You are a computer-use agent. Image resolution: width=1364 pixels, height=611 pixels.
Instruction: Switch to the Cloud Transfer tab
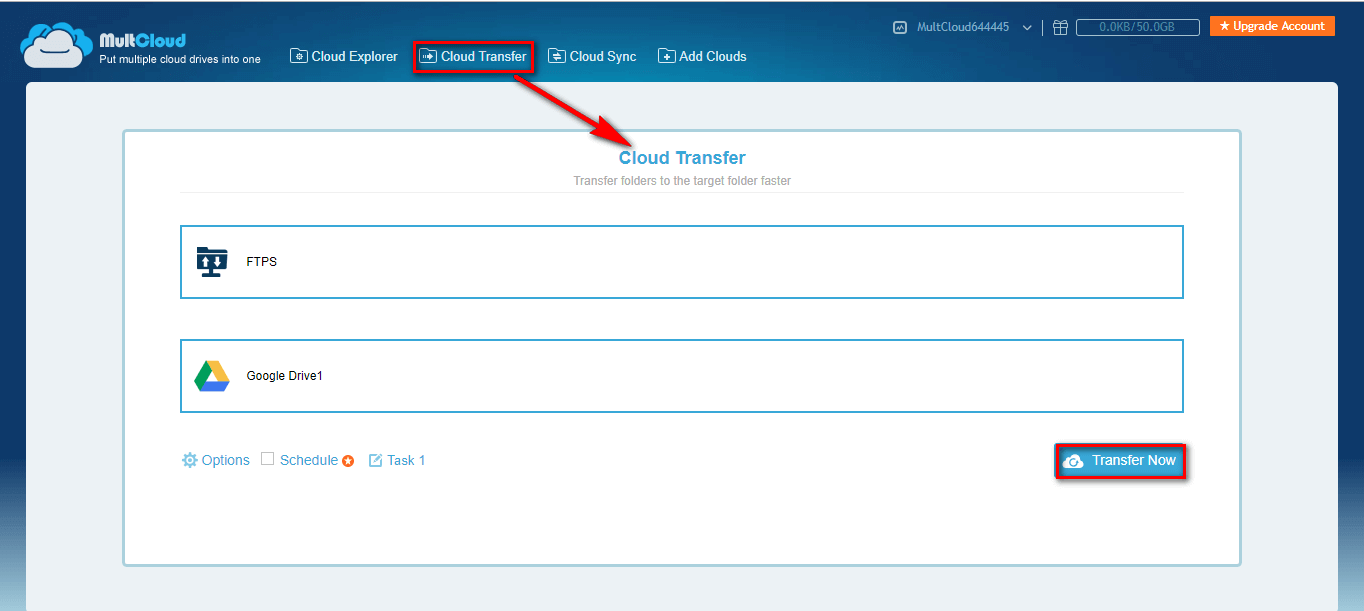click(473, 56)
